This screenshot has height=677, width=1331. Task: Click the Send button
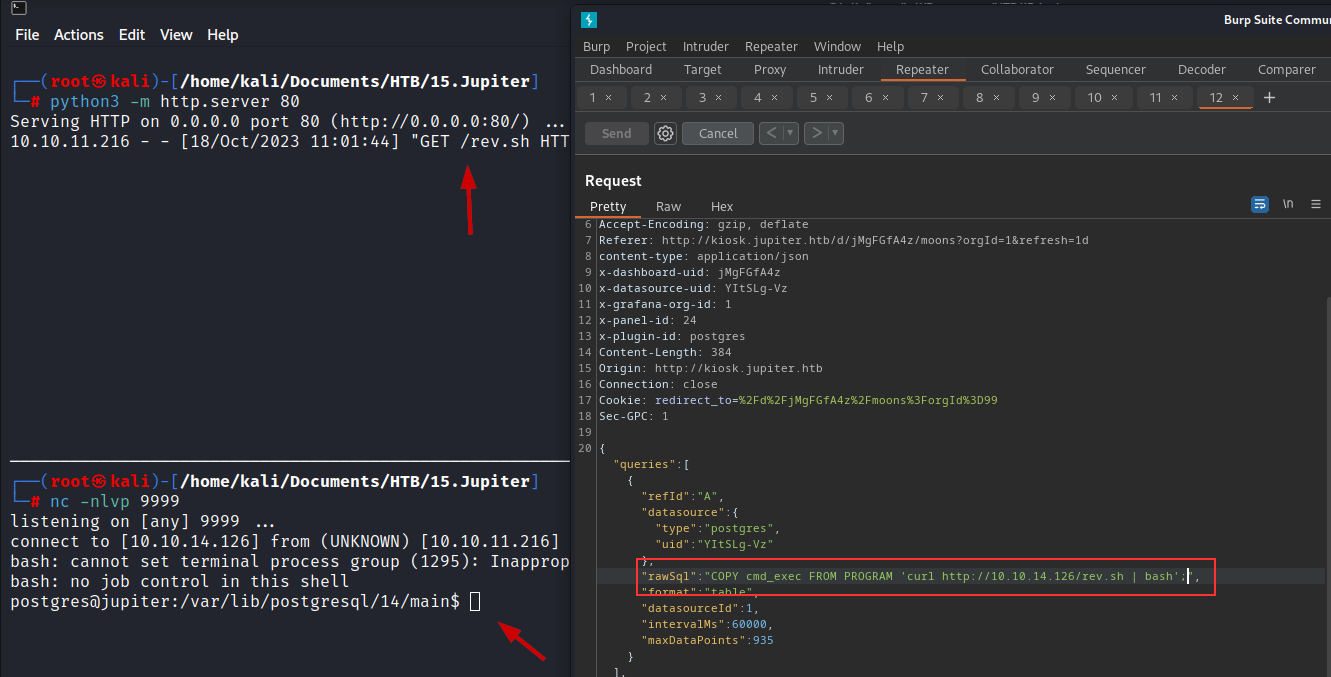point(617,133)
